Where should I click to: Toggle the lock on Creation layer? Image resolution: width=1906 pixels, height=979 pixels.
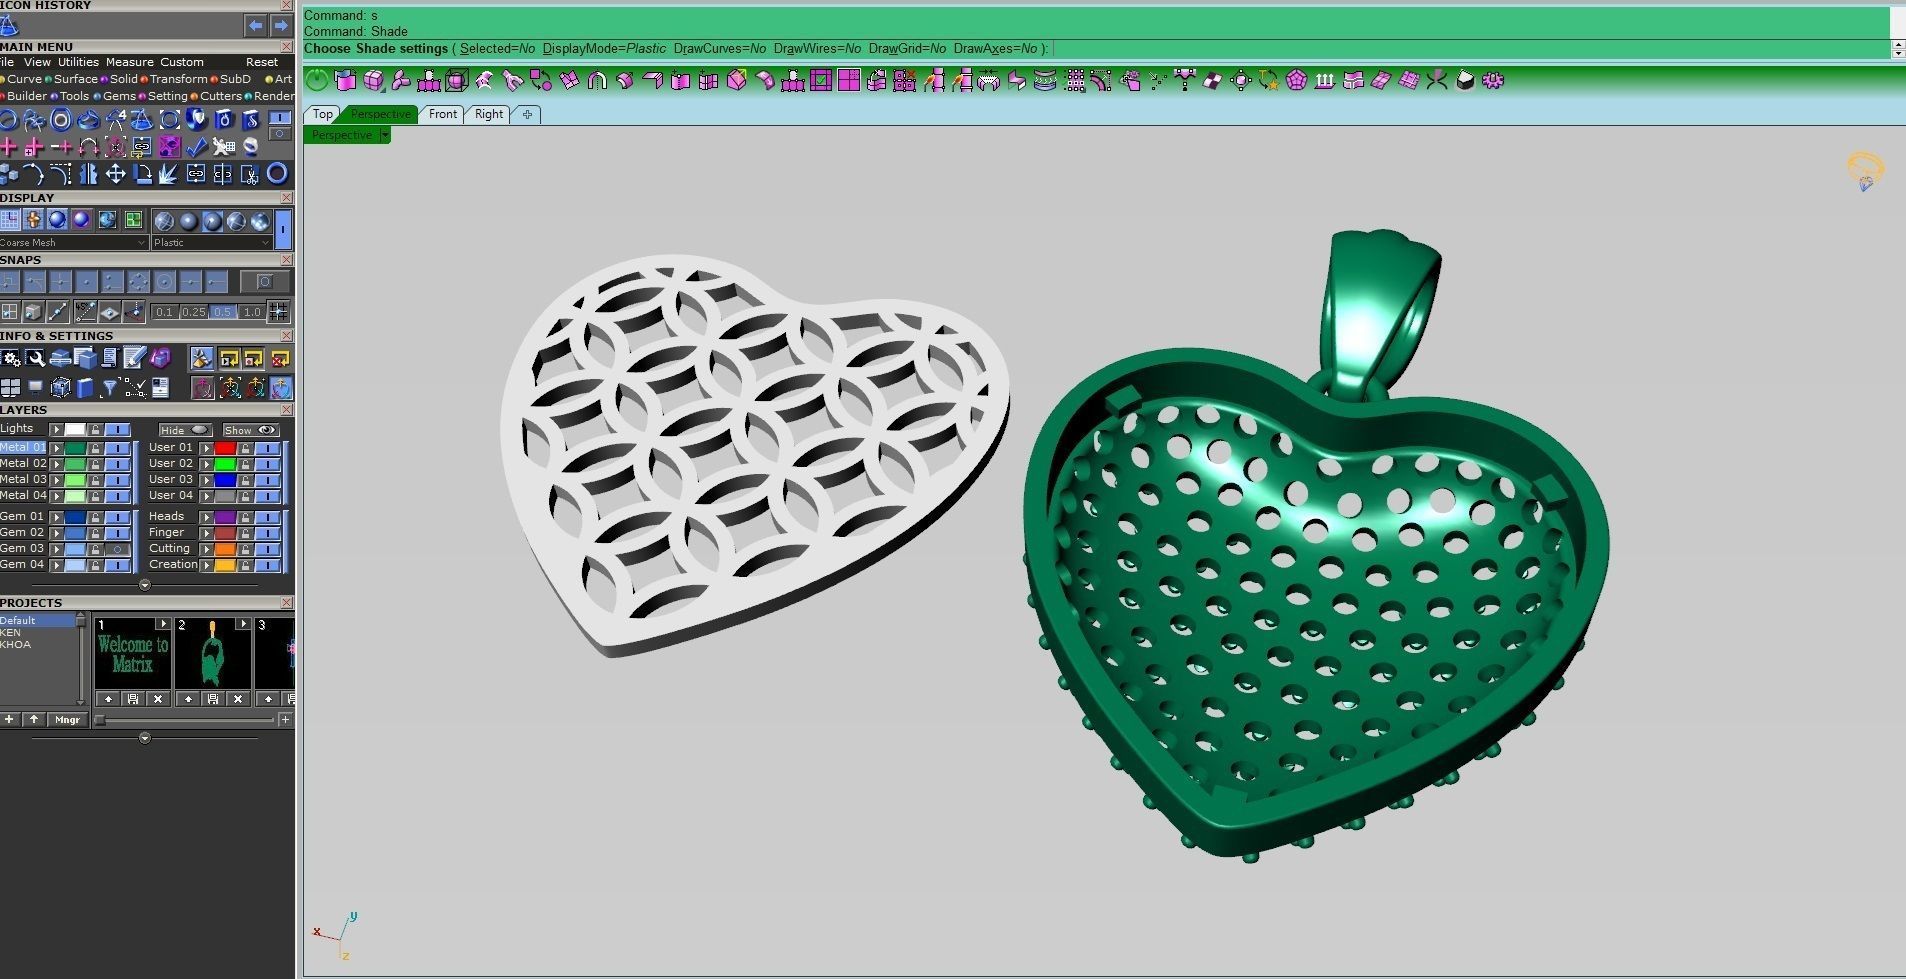pos(245,565)
